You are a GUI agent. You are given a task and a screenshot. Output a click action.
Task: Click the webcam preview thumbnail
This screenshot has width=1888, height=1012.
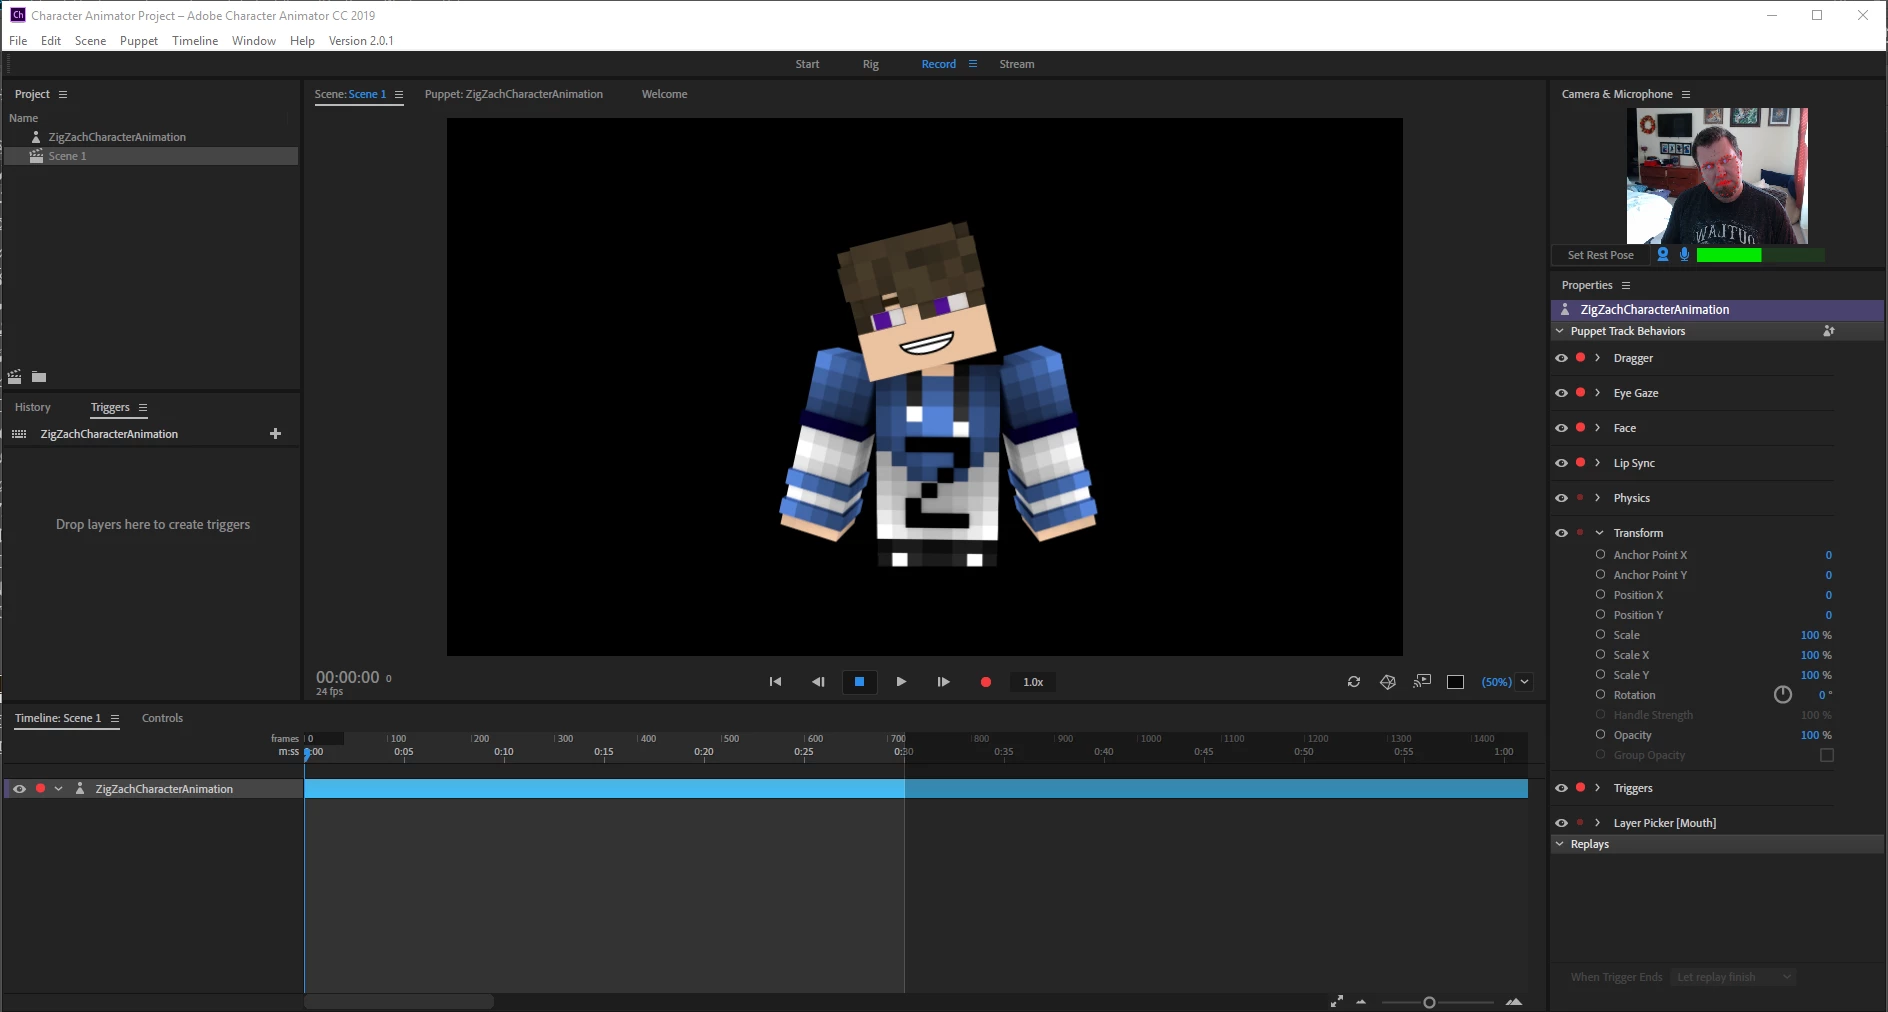(x=1717, y=176)
